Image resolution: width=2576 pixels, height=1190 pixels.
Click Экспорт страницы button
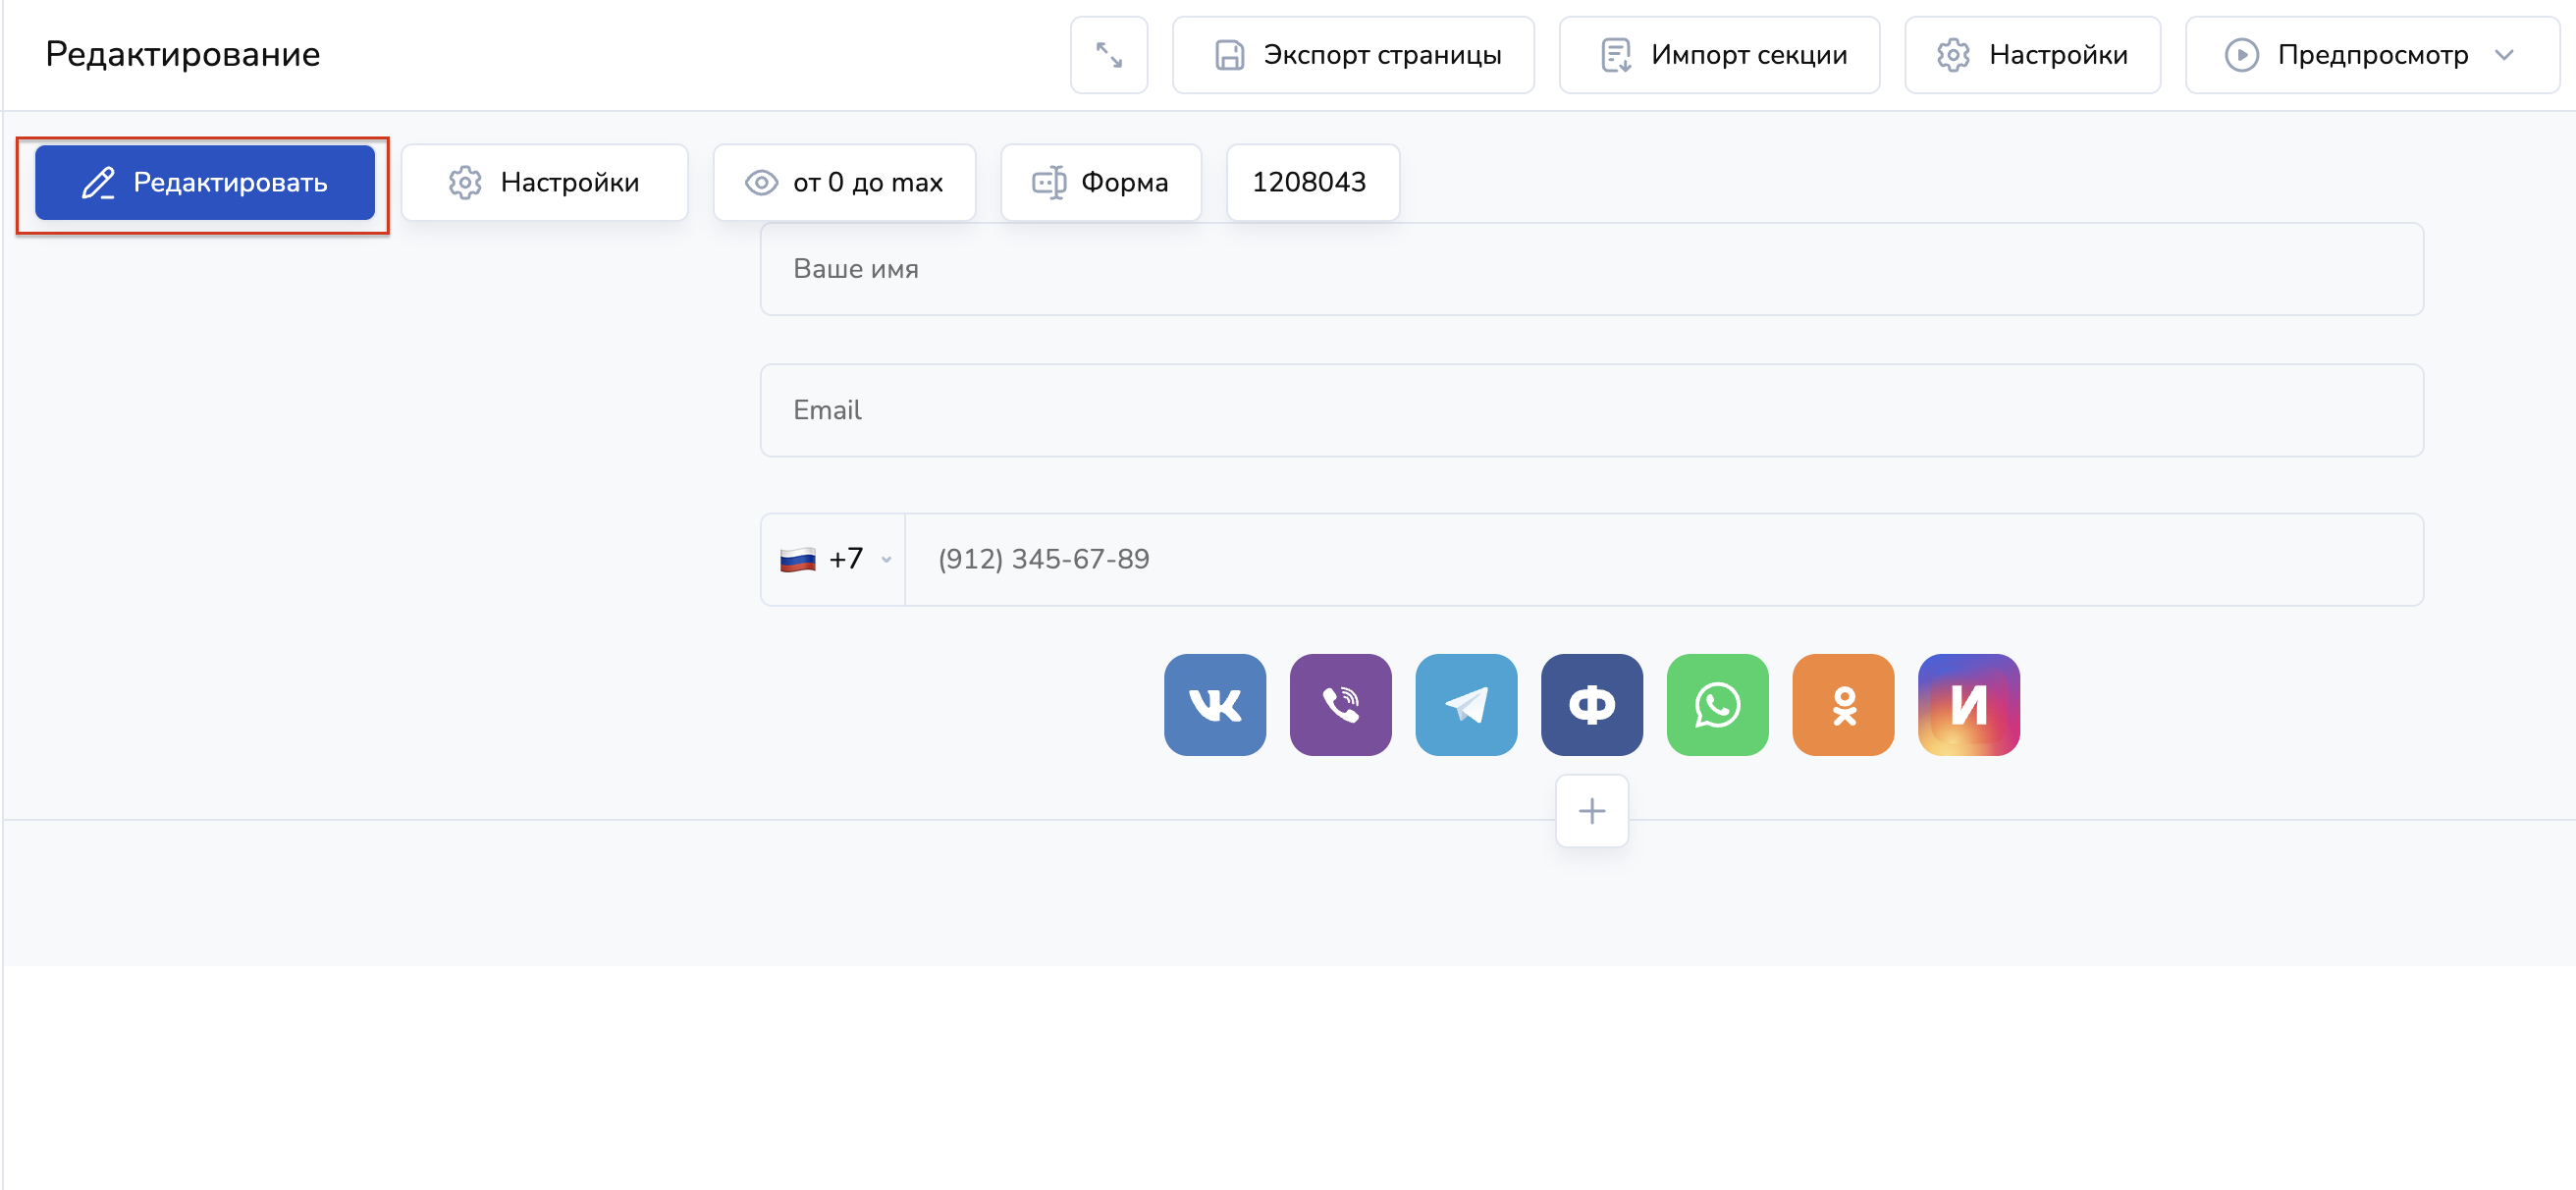click(x=1353, y=55)
